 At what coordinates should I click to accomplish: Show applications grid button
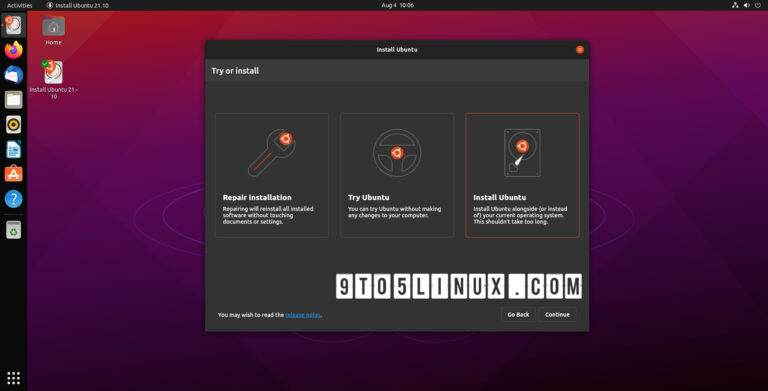(x=14, y=378)
